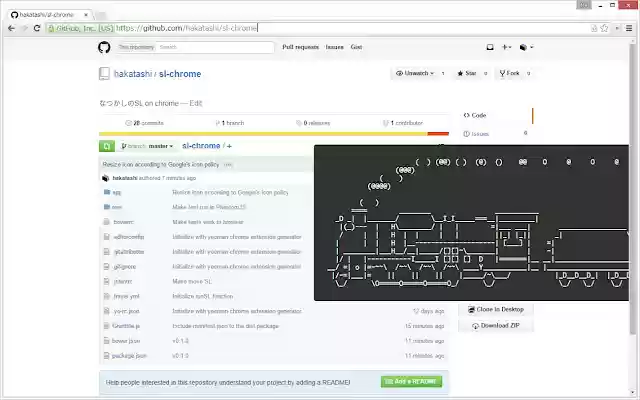Image resolution: width=640 pixels, height=400 pixels.
Task: Fork the repository
Action: click(509, 73)
